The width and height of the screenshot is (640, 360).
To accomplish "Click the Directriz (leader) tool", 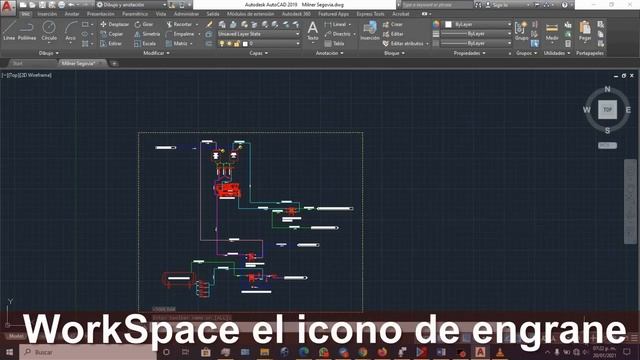I will 338,34.
